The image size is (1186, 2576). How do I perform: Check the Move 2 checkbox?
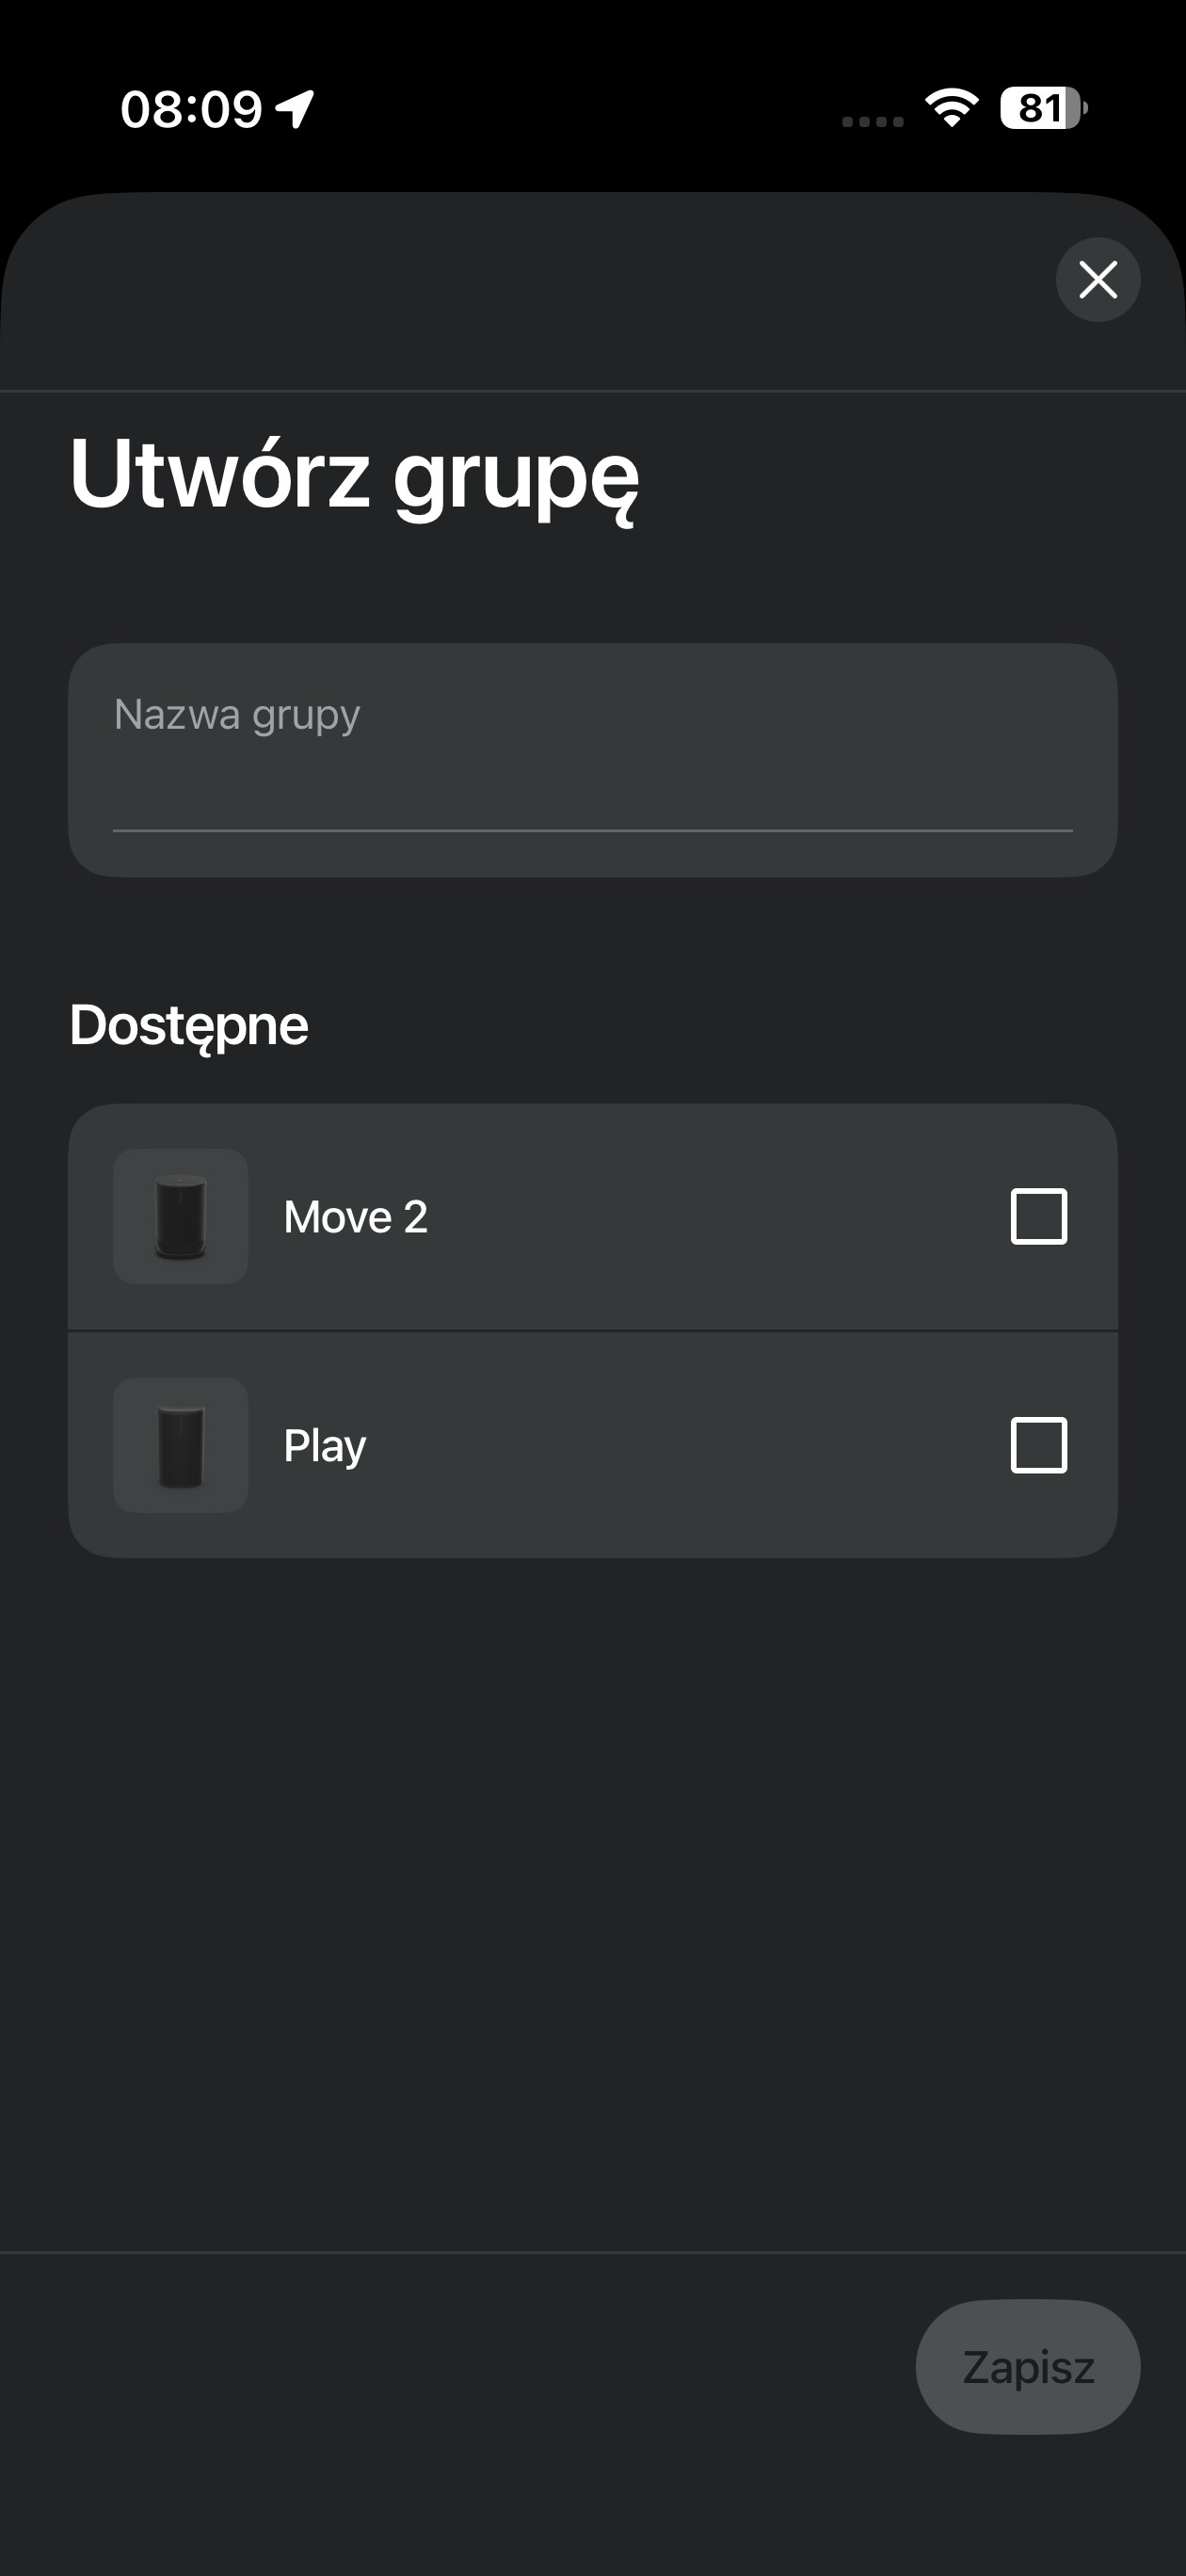click(x=1039, y=1216)
